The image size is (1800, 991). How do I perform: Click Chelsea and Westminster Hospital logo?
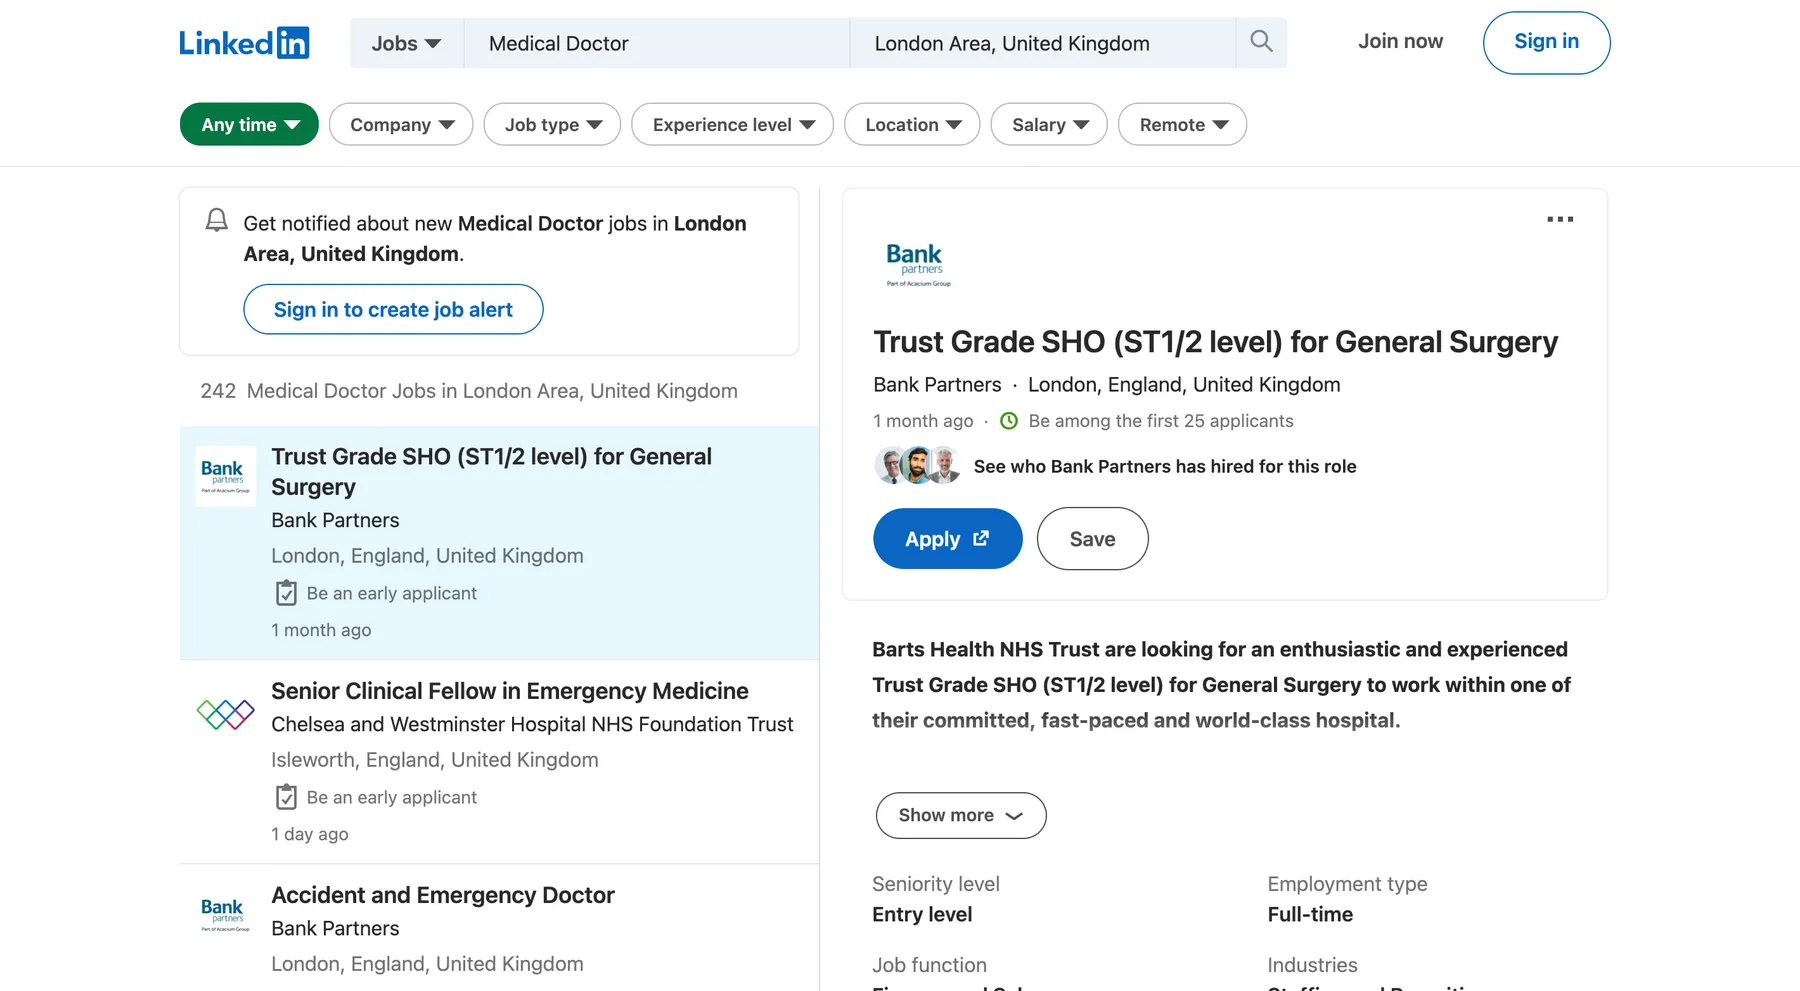225,714
